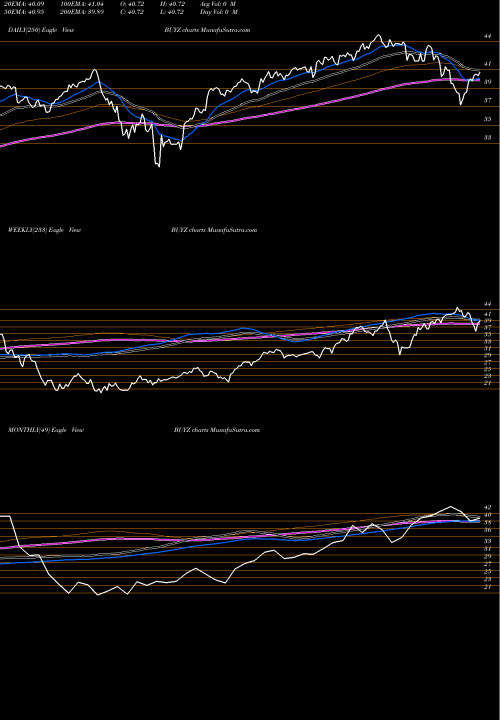Viewport: 500px width, 720px height.
Task: Open the BUYZ MunafaSutra.com watermark on the daily chart
Action: point(208,30)
